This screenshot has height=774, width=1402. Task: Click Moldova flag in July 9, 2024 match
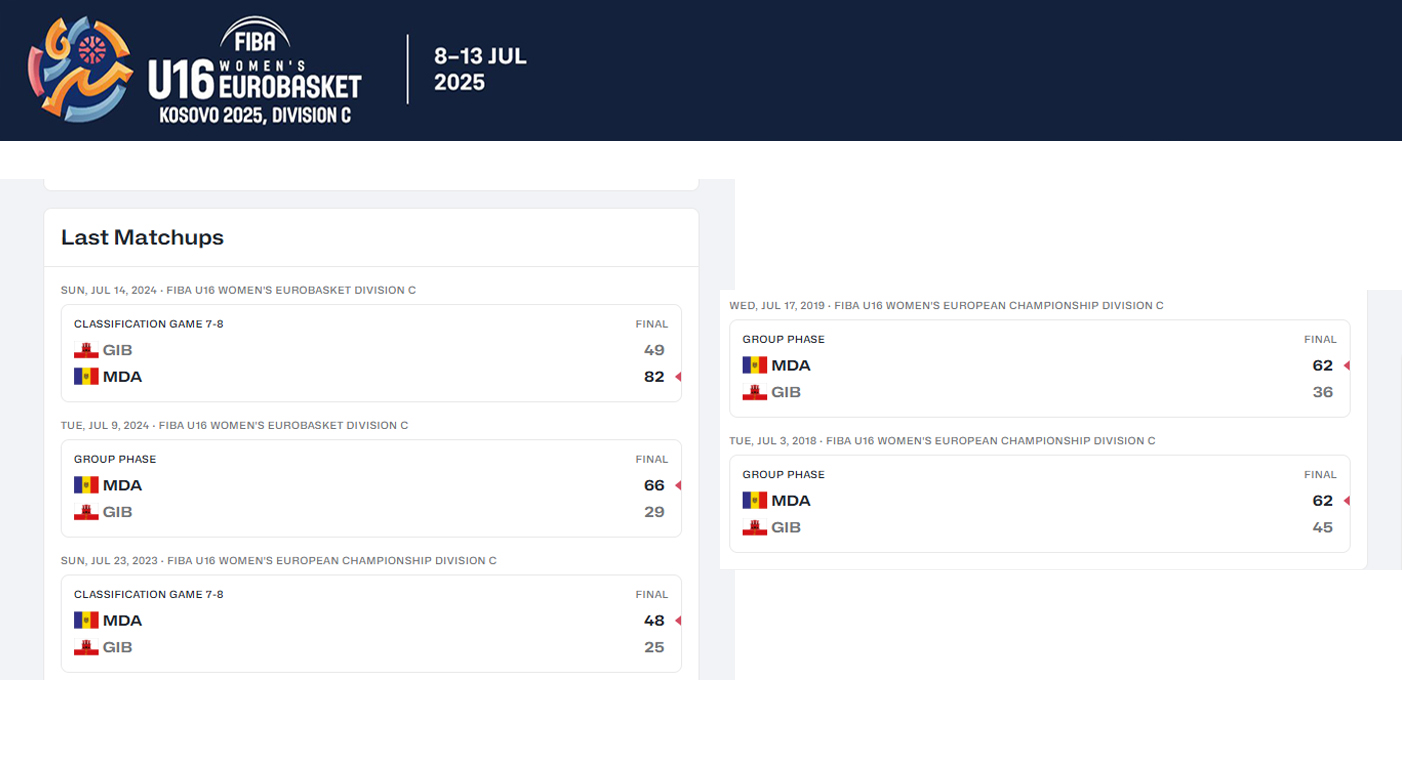pos(86,485)
